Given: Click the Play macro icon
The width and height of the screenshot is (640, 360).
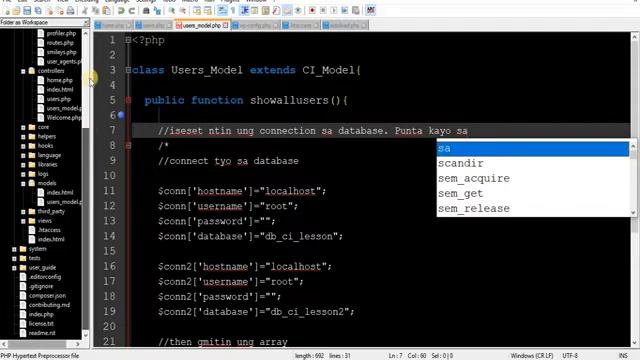Looking at the screenshot, I should 333,11.
